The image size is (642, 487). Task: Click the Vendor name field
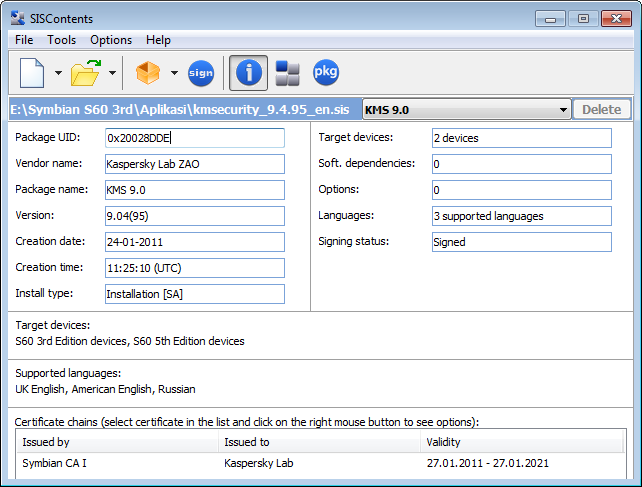195,164
